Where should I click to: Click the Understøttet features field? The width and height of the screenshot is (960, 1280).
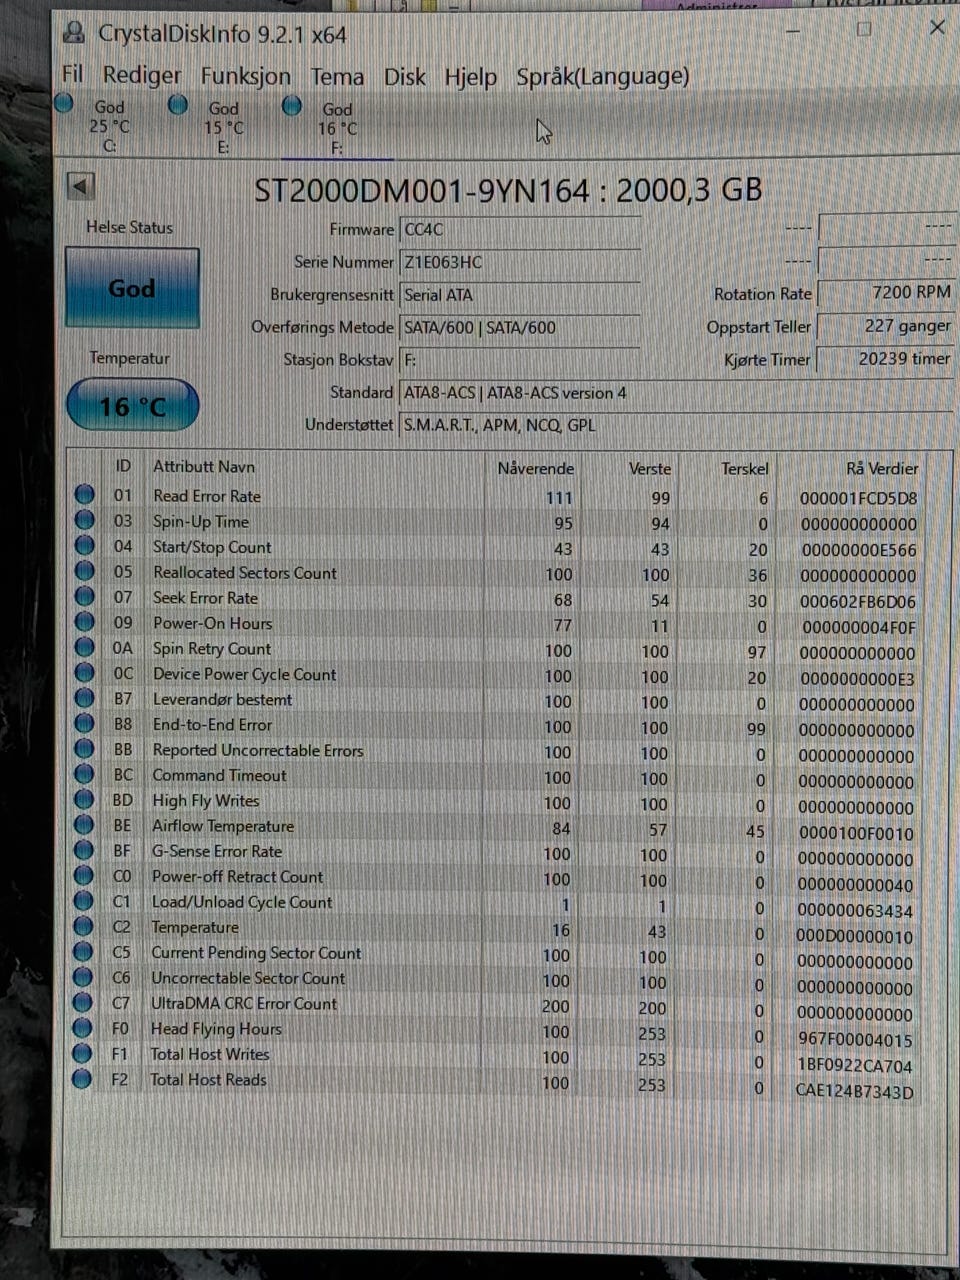[x=676, y=425]
